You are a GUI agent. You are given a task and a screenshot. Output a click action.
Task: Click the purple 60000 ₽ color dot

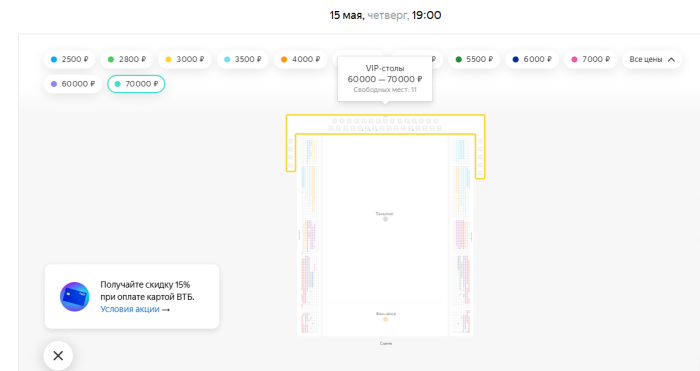click(54, 84)
